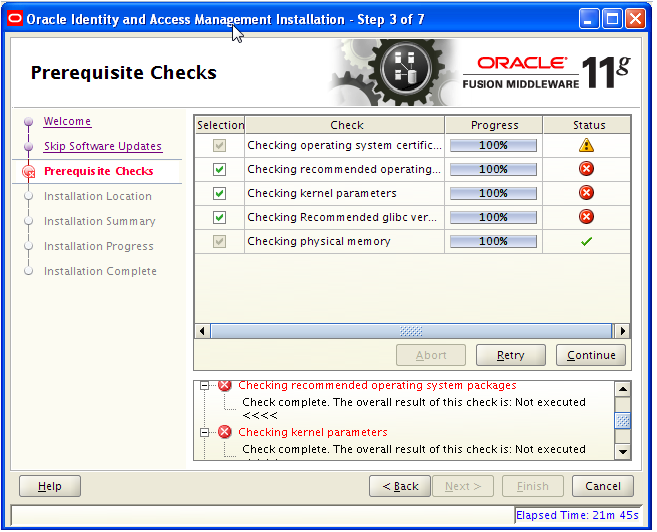Click the Installation Complete step bullet
The width and height of the screenshot is (657, 532).
(x=28, y=271)
